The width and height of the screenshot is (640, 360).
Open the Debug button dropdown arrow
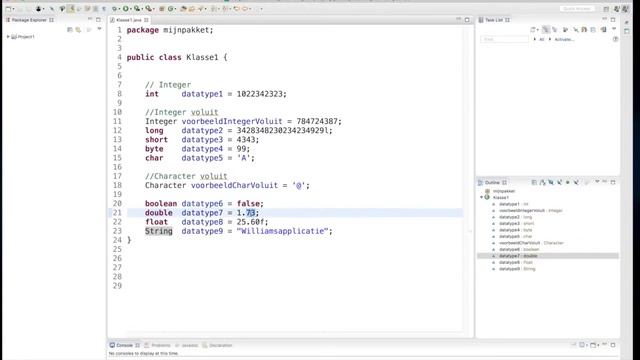118,9
